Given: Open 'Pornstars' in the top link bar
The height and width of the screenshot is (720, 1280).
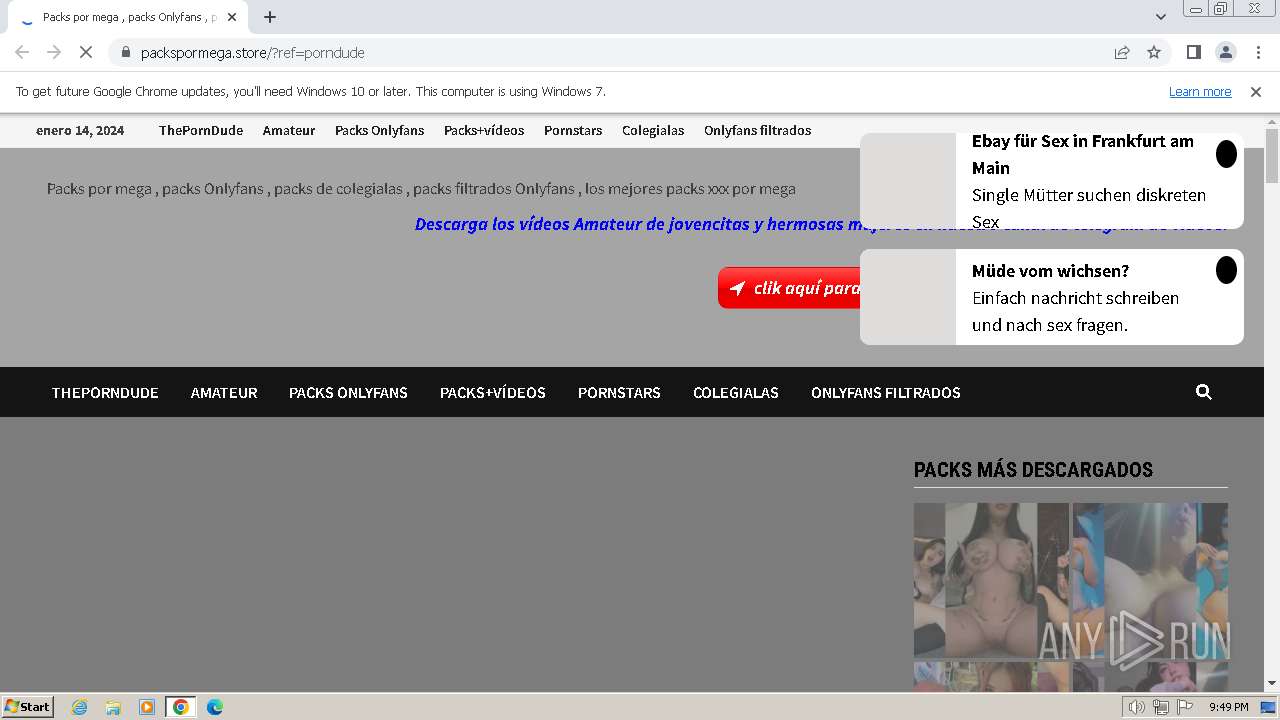Looking at the screenshot, I should click(x=573, y=130).
